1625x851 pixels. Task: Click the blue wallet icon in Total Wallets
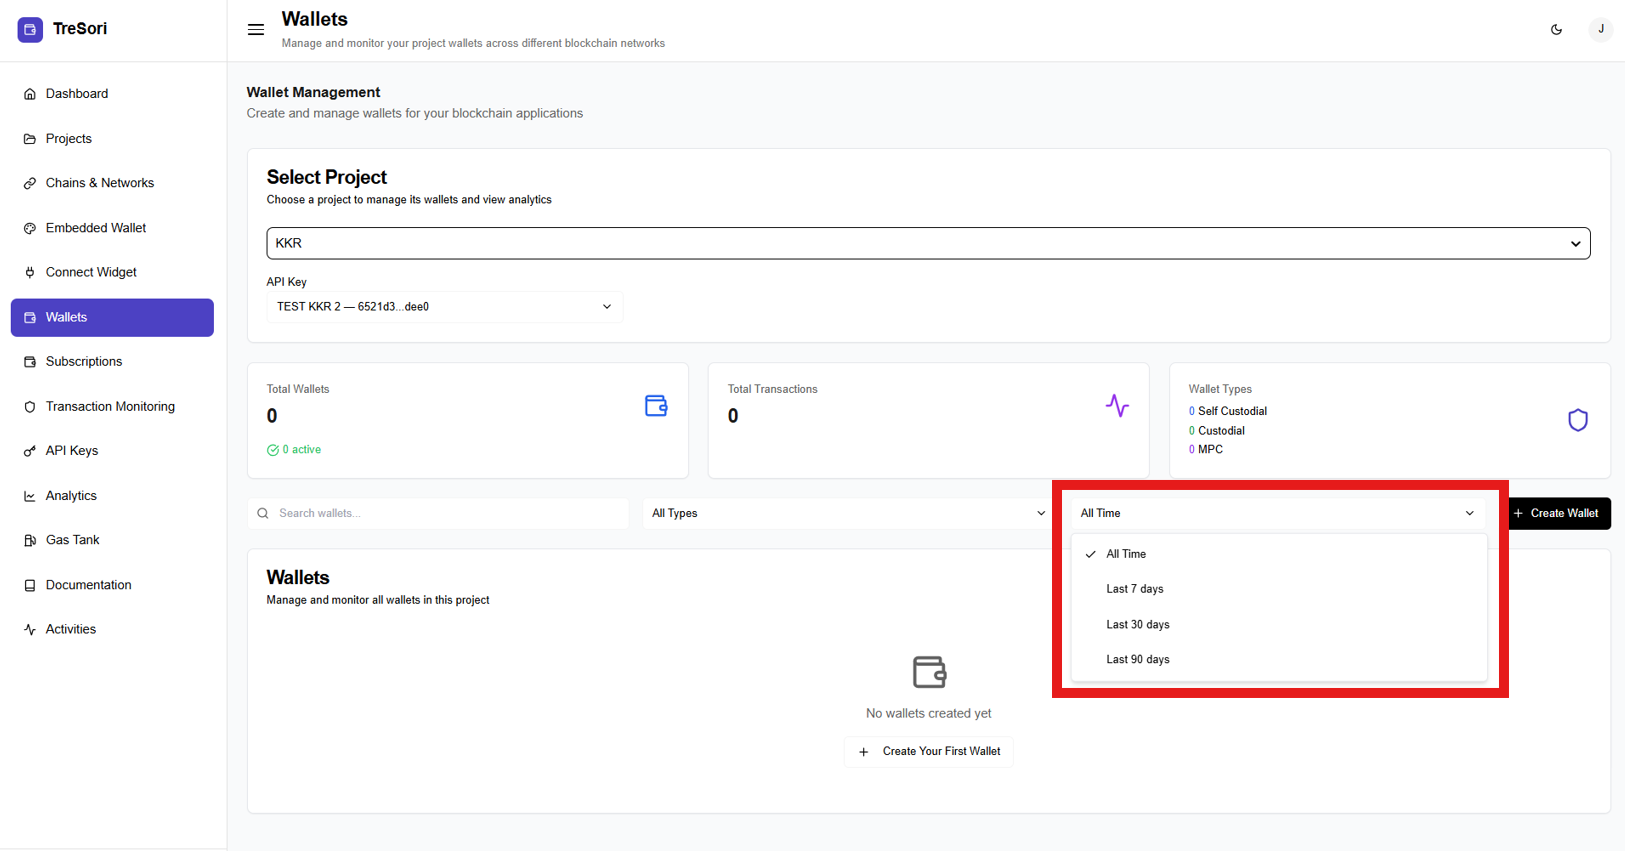tap(656, 406)
